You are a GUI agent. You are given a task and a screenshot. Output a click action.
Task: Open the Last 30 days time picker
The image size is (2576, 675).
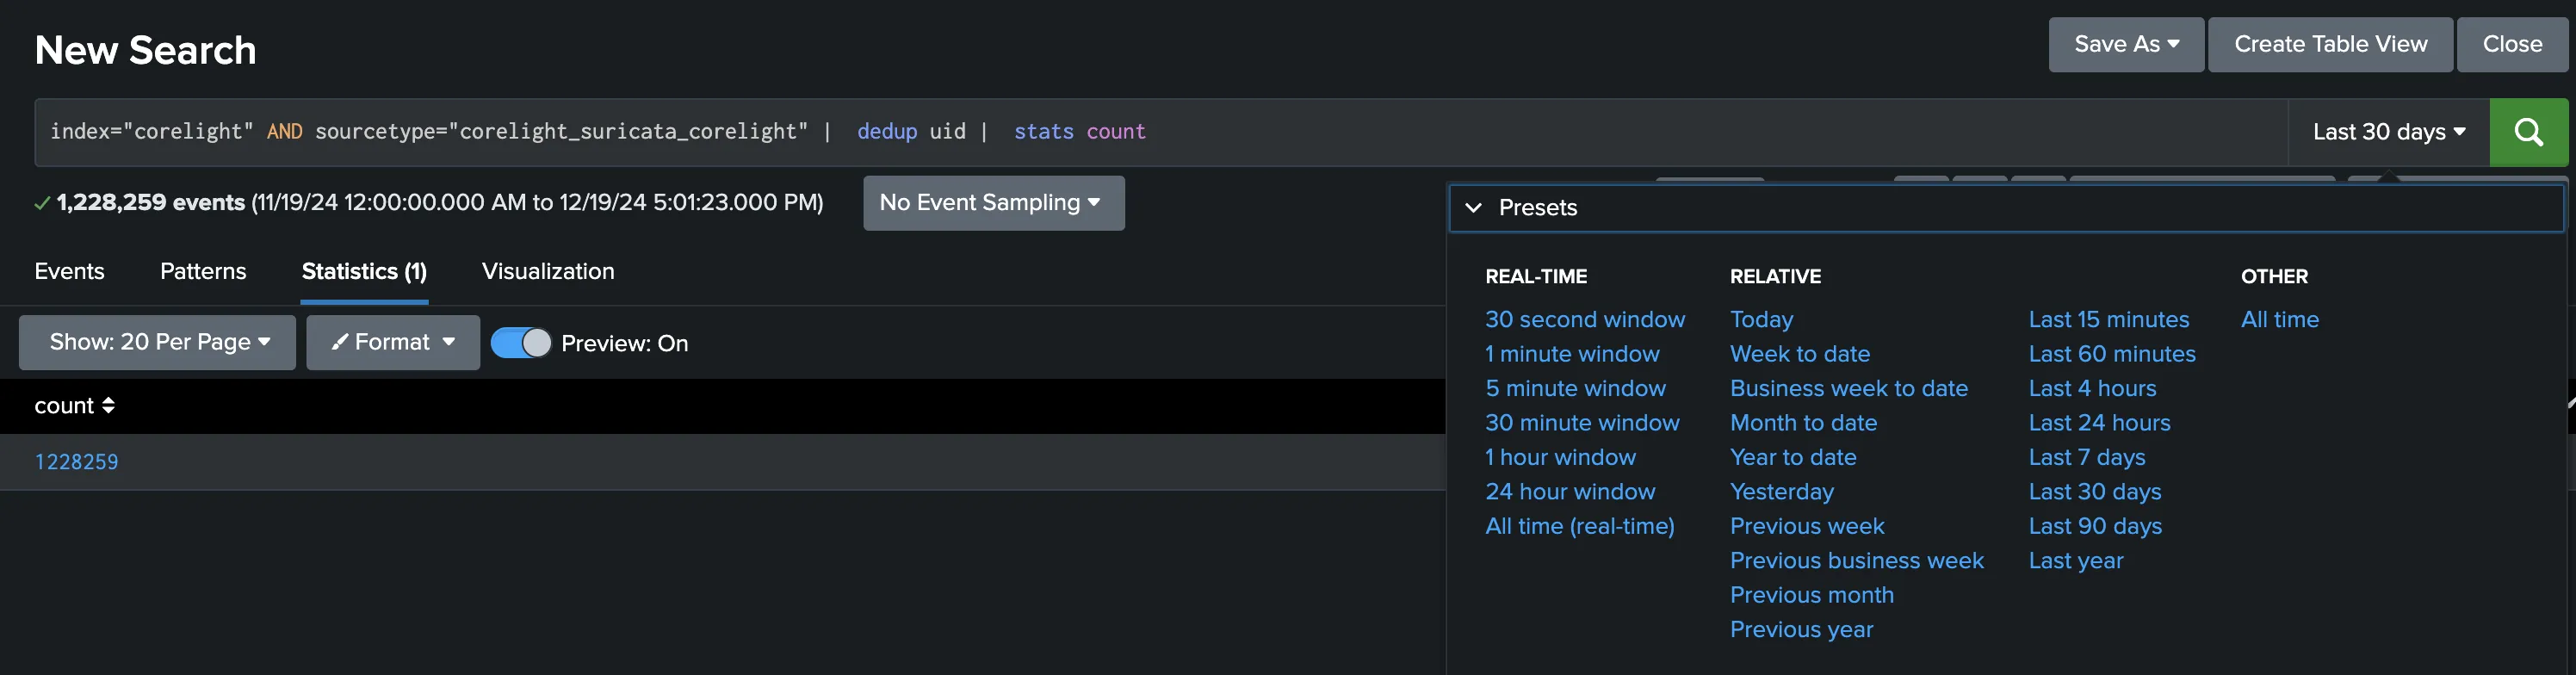2387,132
